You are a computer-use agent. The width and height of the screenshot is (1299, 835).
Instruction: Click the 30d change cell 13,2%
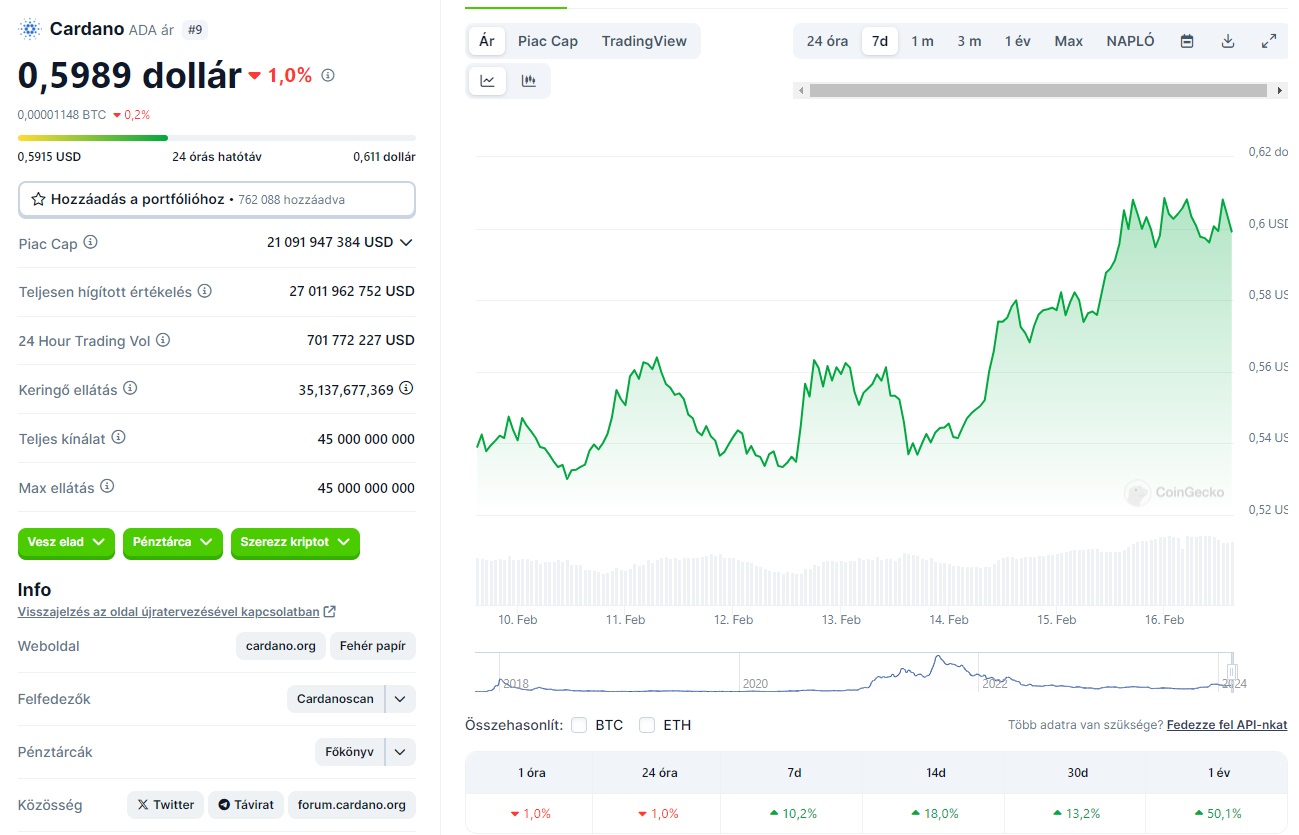(1075, 814)
